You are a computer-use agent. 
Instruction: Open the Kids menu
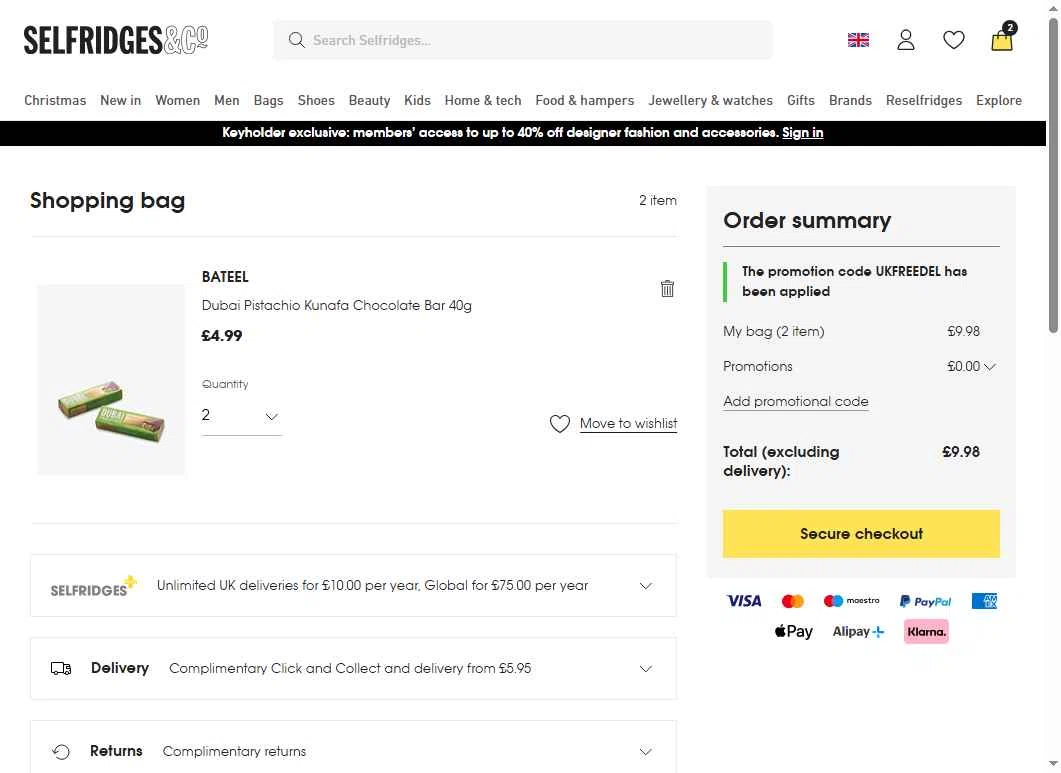(417, 100)
